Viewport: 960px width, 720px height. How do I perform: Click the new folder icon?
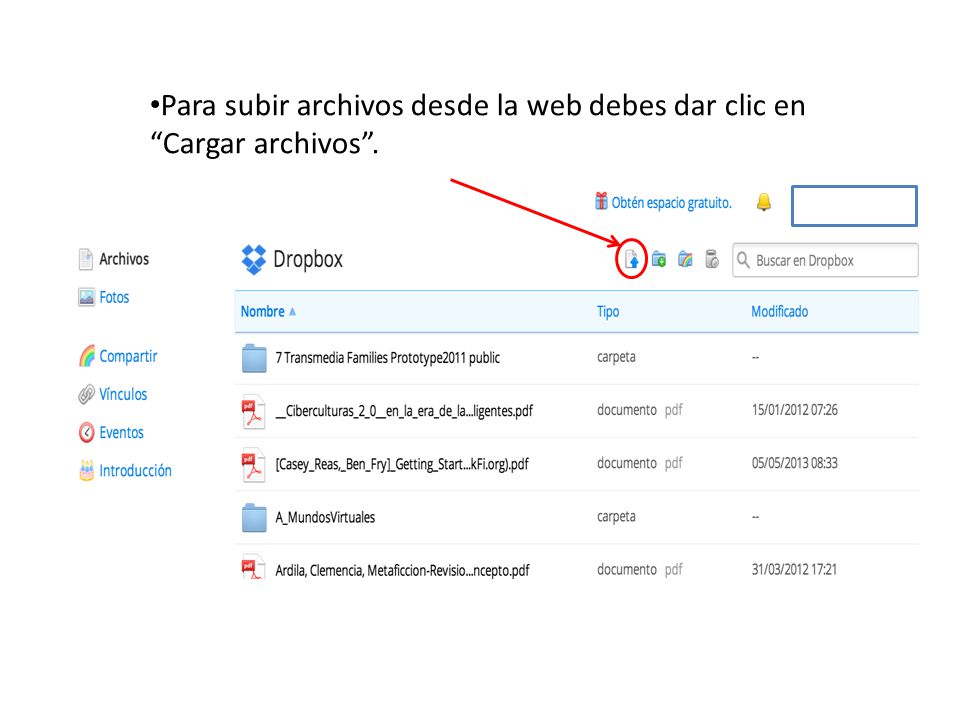pos(659,260)
